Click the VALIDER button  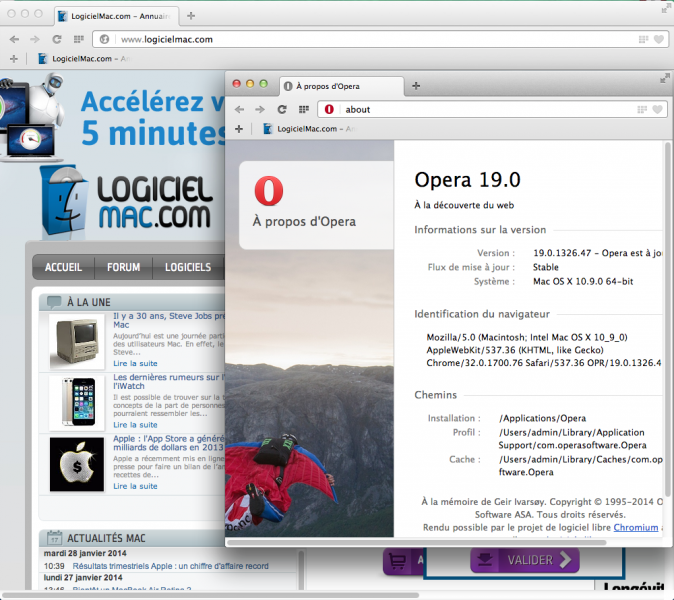525,560
